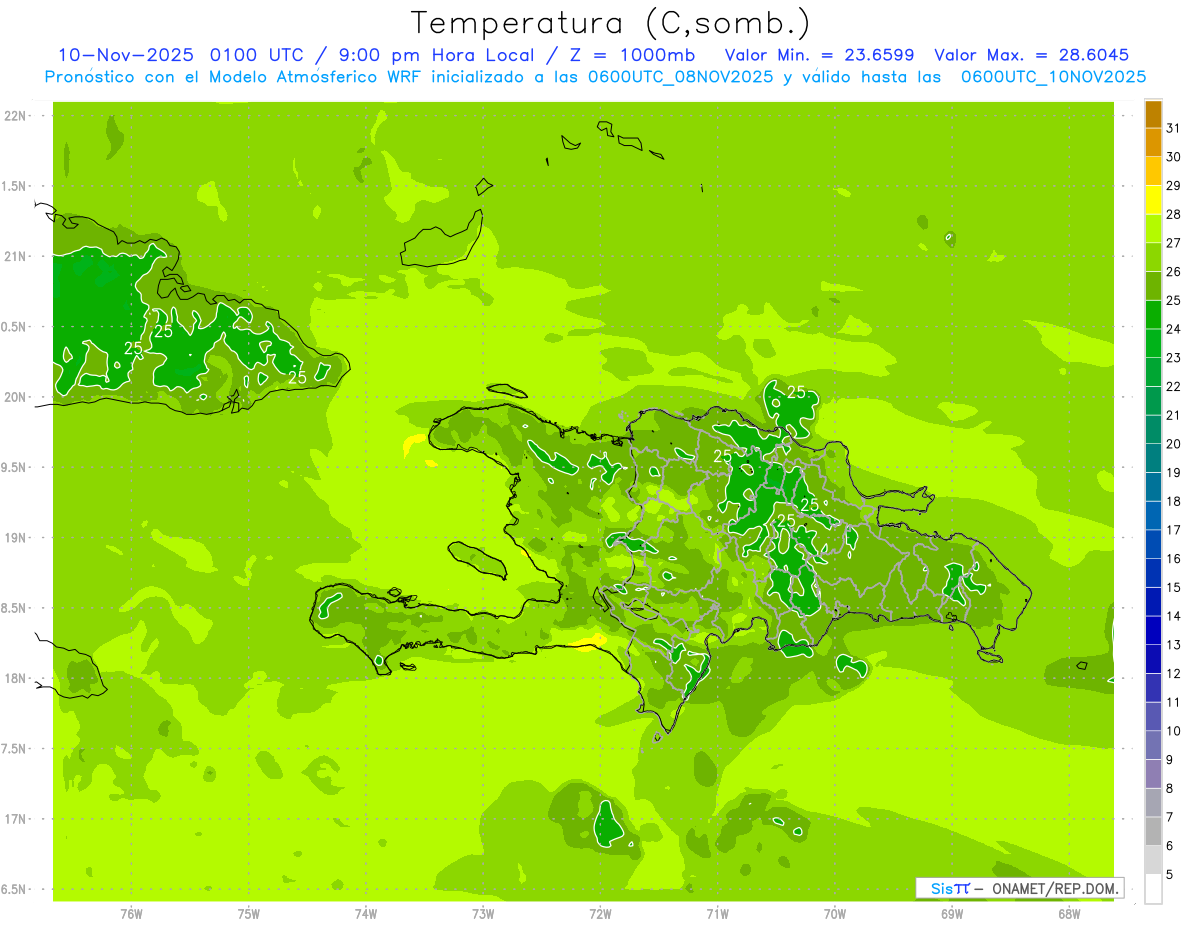
Task: Click the color scale label "31"
Action: coord(1173,128)
